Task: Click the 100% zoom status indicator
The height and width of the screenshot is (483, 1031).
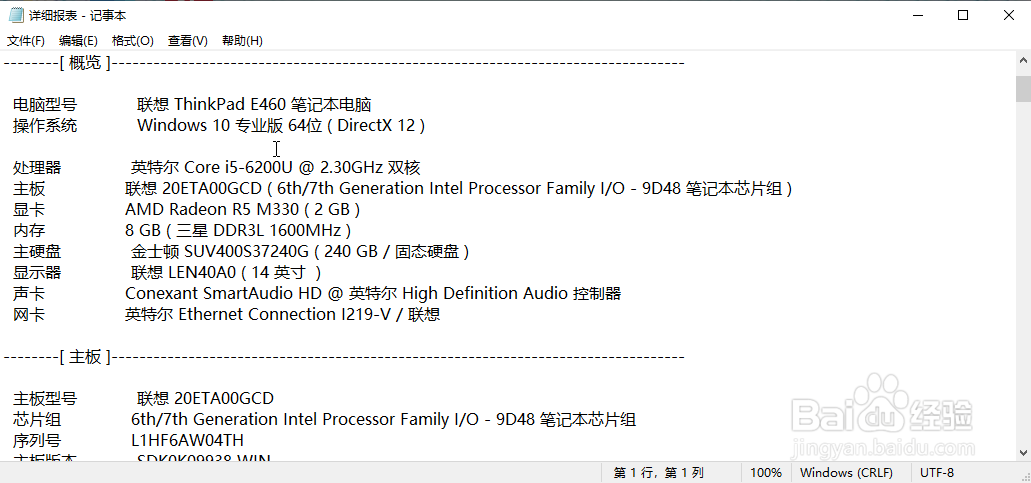Action: (766, 472)
